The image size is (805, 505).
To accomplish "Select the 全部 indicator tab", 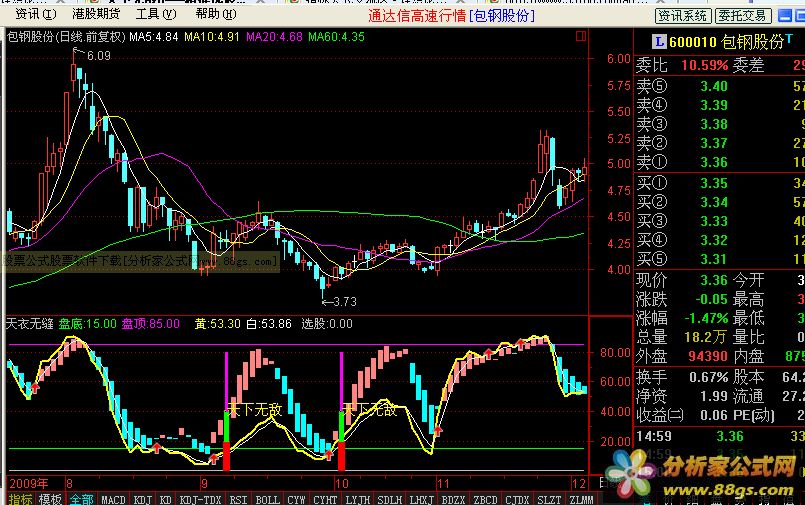I will coord(81,499).
